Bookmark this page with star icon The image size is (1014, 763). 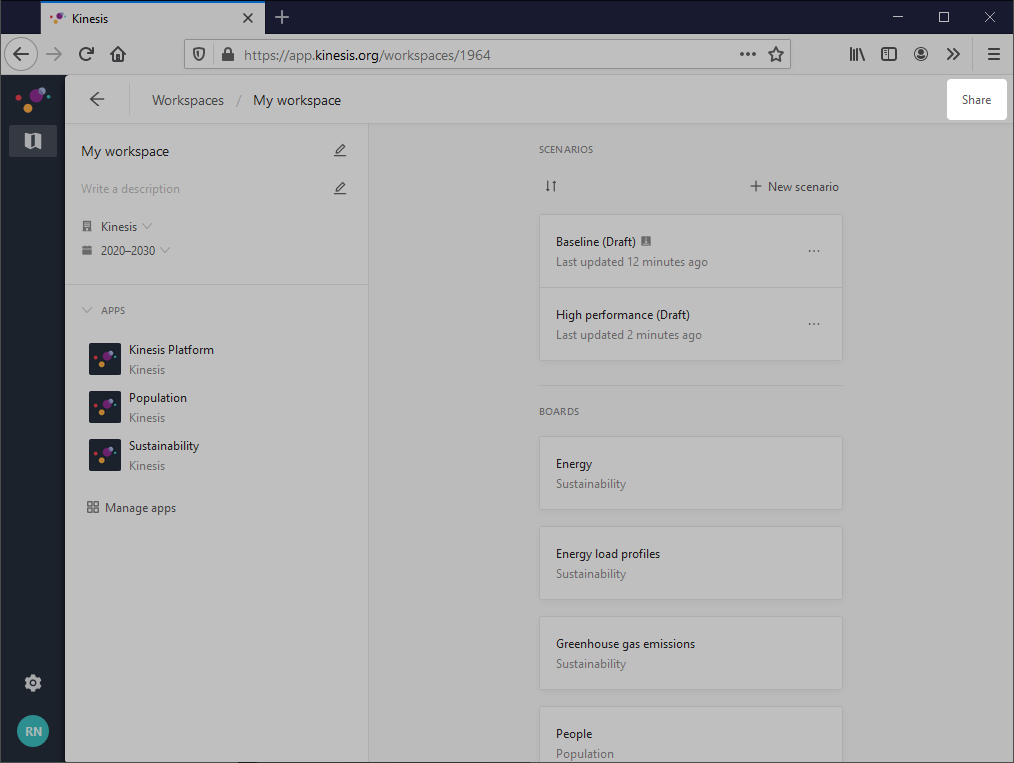pos(775,54)
